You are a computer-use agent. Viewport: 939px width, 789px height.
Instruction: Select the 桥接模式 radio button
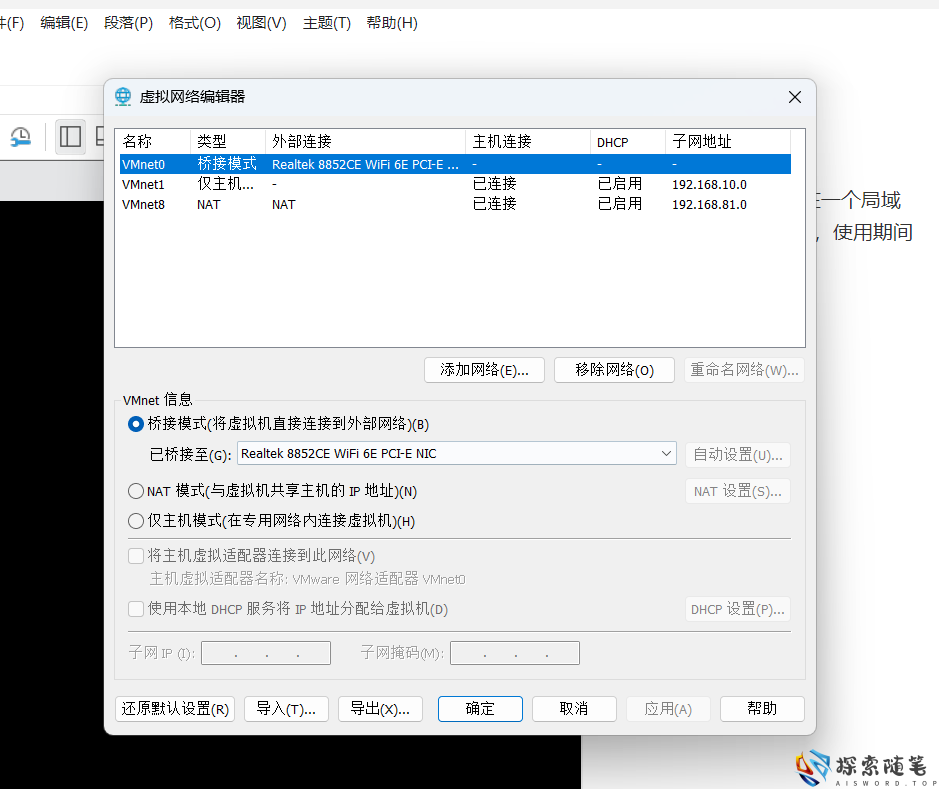pos(135,424)
